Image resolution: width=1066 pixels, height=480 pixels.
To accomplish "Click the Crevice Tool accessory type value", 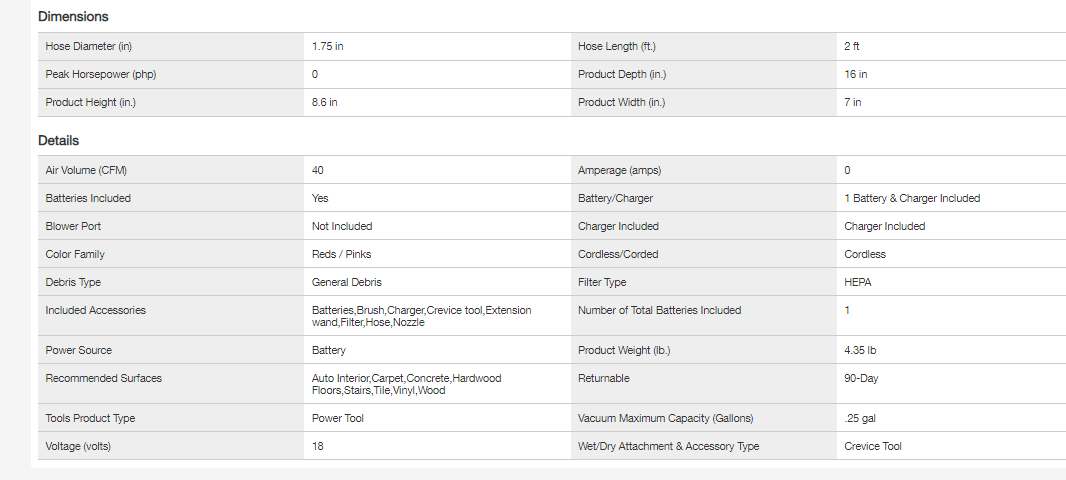I will pos(873,446).
